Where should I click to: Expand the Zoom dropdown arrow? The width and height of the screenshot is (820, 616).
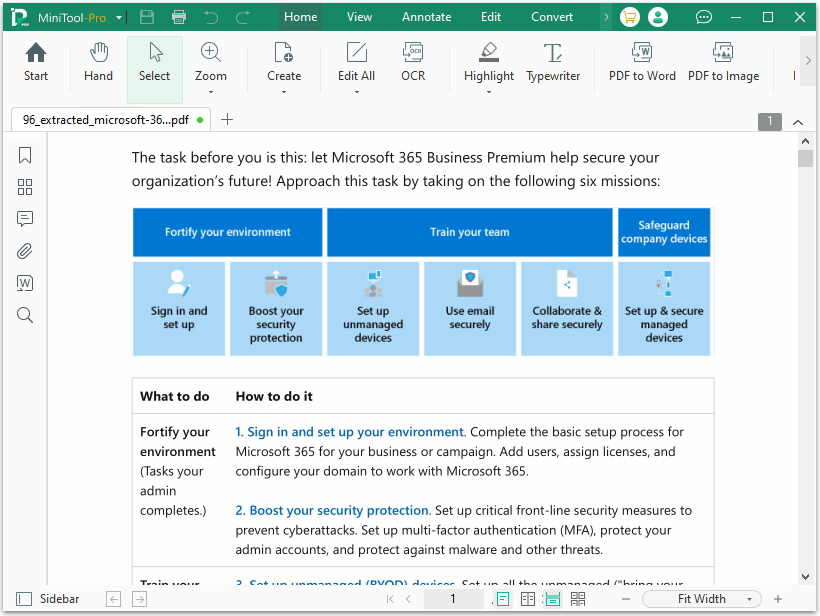[211, 92]
